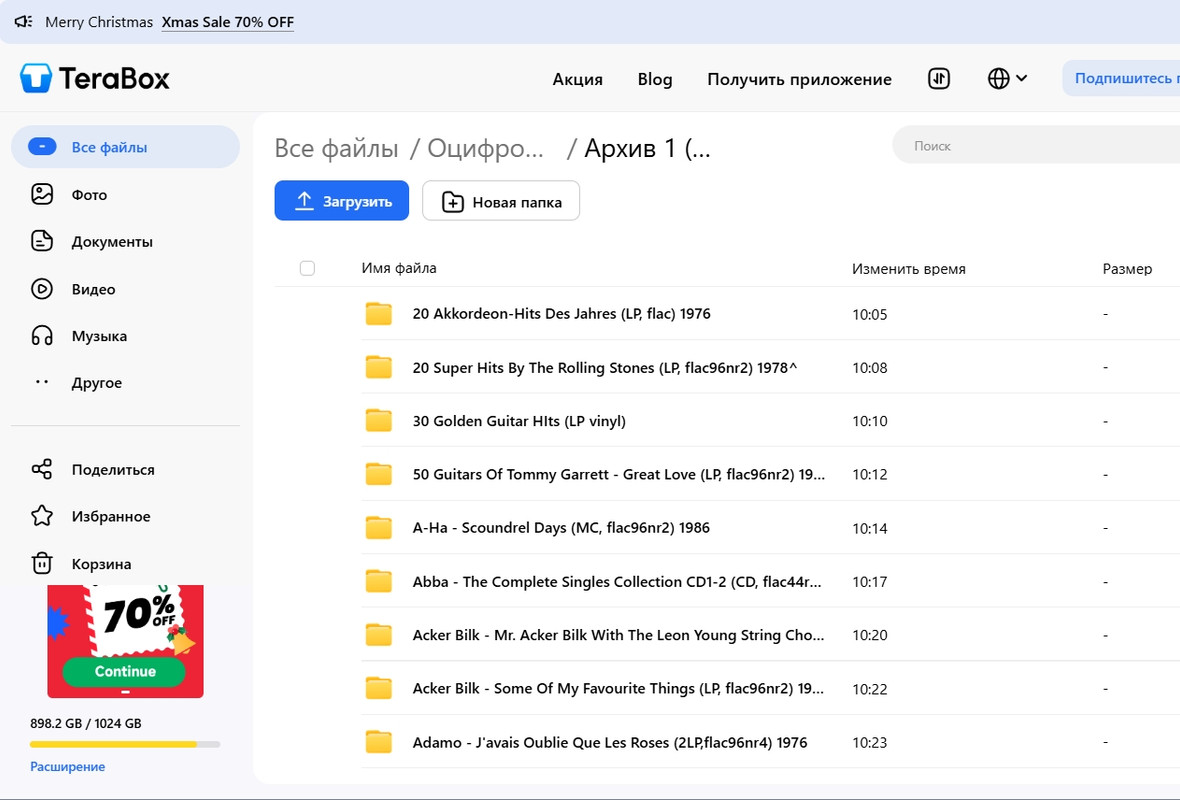Viewport: 1180px width, 800px height.
Task: Click the Избранное star icon
Action: [42, 516]
